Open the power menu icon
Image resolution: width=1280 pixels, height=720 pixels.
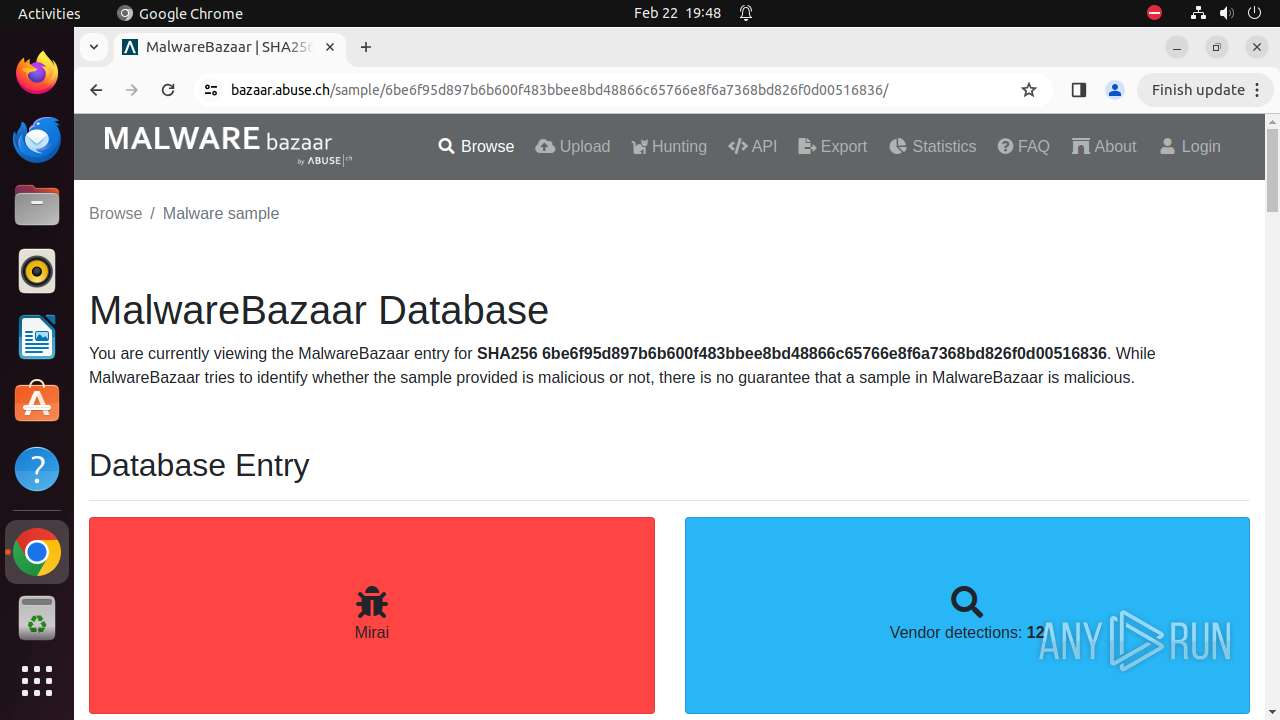(1254, 13)
